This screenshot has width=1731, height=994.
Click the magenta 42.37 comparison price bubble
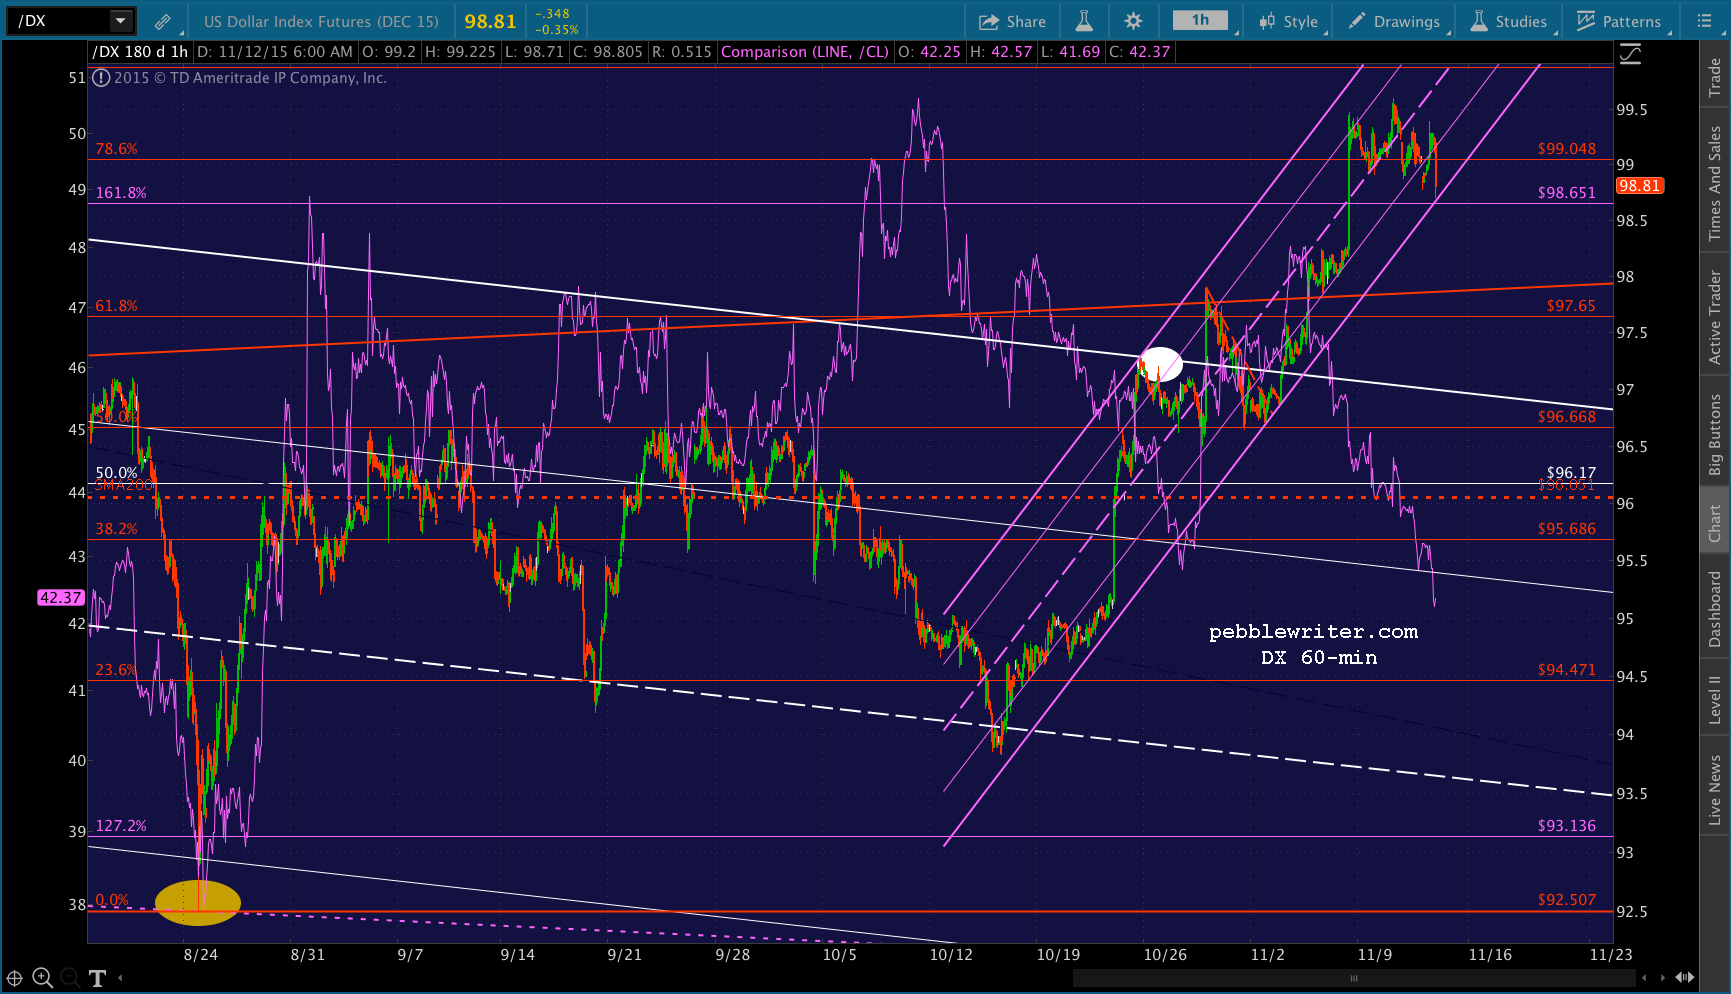(60, 598)
